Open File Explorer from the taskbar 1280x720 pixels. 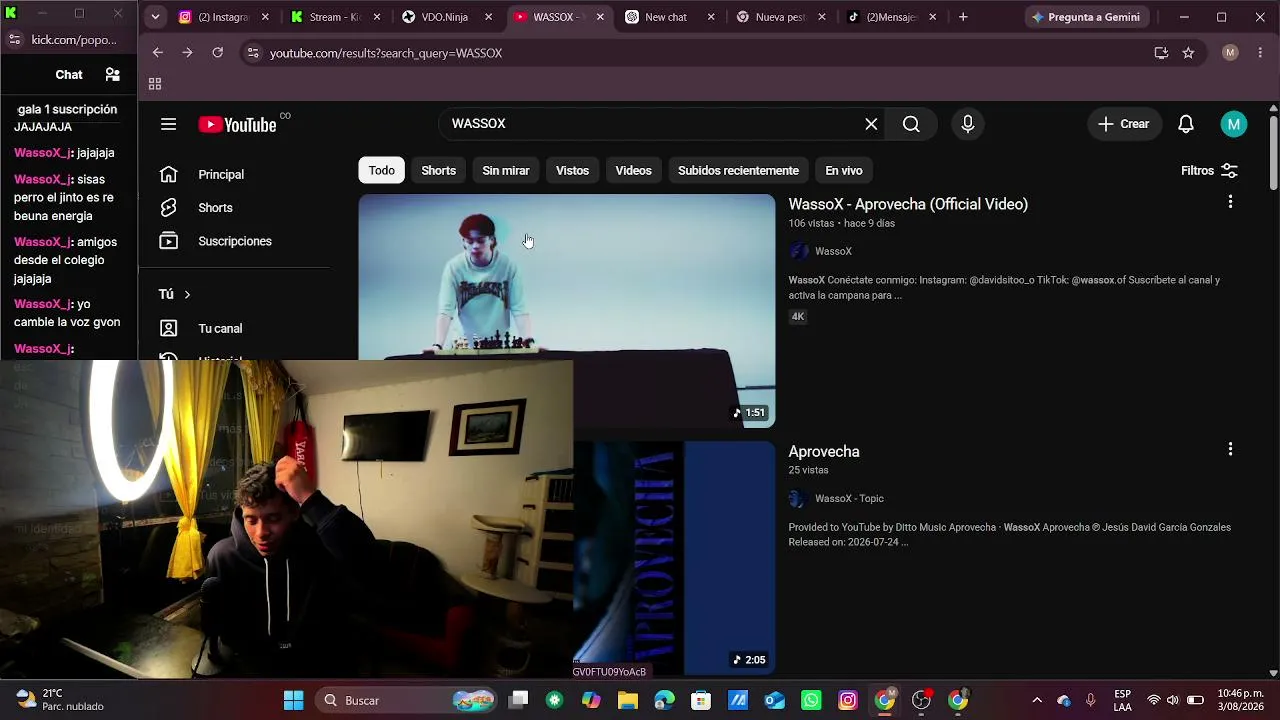(628, 700)
